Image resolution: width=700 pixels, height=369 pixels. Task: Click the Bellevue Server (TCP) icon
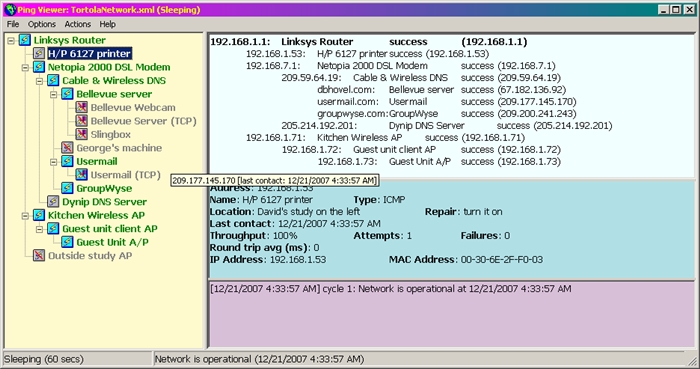coord(81,120)
